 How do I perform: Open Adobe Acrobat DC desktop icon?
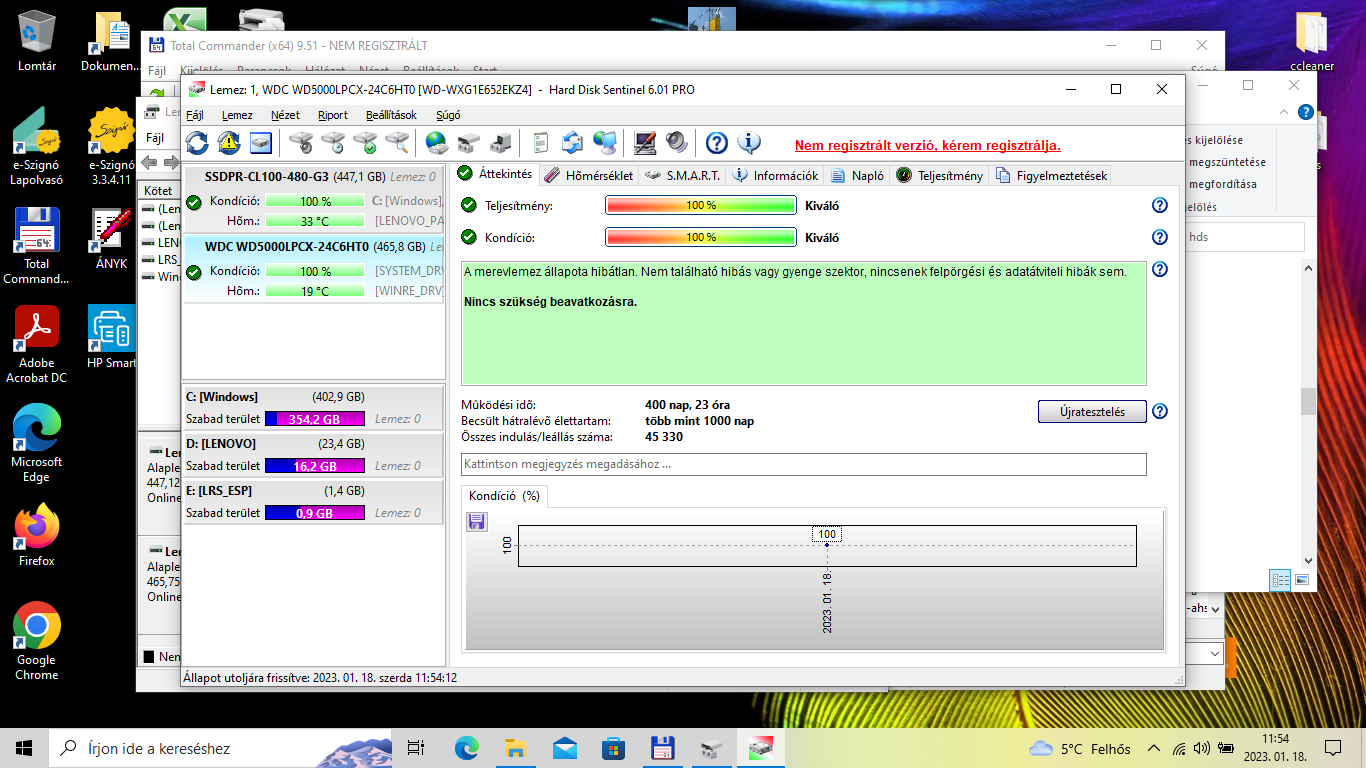point(36,344)
